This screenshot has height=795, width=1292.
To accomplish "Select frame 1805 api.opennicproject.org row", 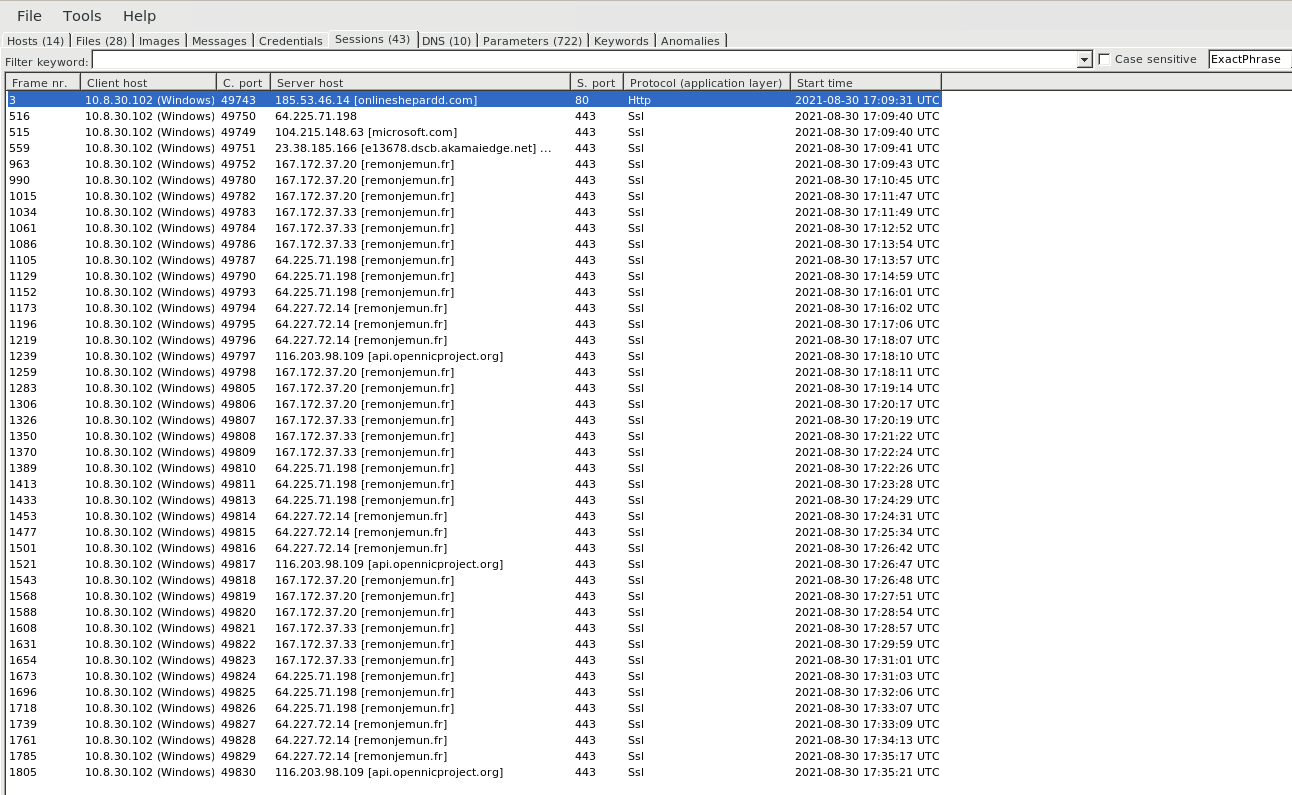I will 473,772.
